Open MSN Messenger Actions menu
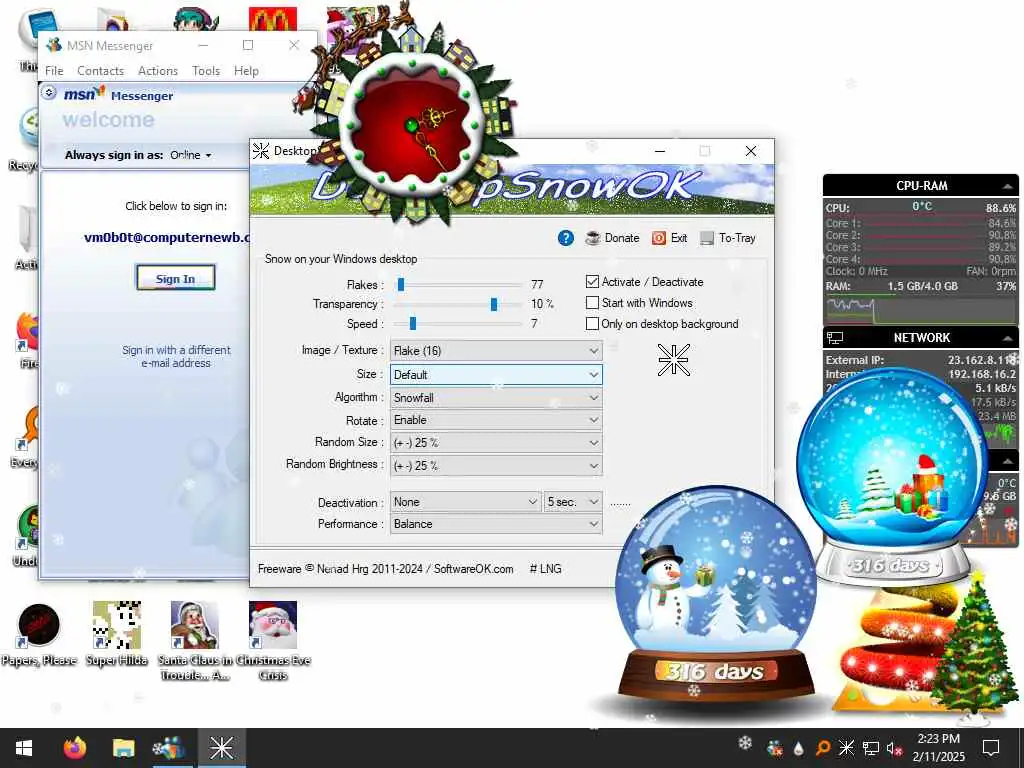1024x768 pixels. [158, 71]
